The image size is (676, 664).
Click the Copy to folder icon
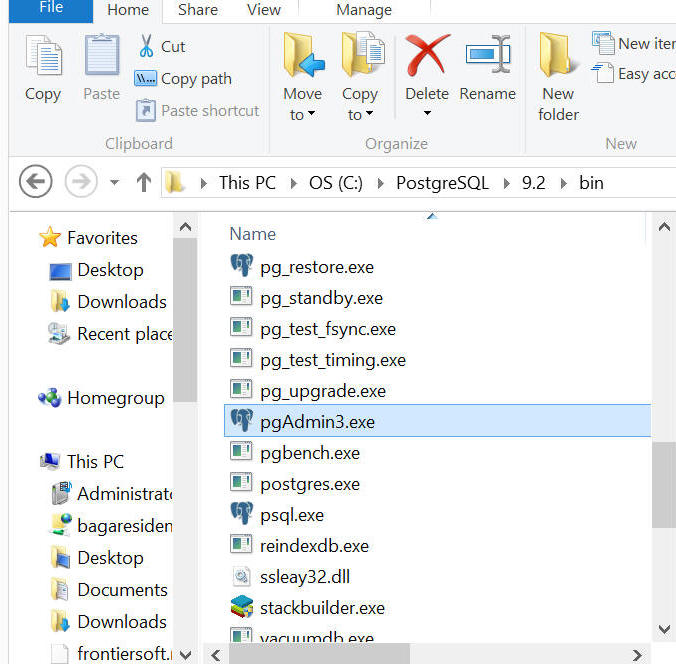(x=363, y=55)
